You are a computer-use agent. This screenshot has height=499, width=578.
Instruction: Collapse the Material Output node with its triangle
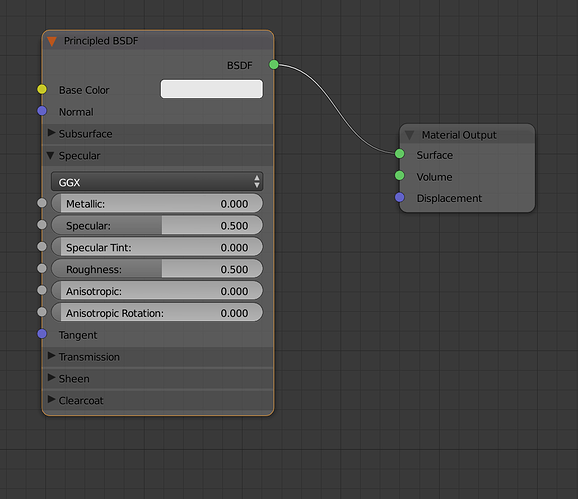point(410,135)
